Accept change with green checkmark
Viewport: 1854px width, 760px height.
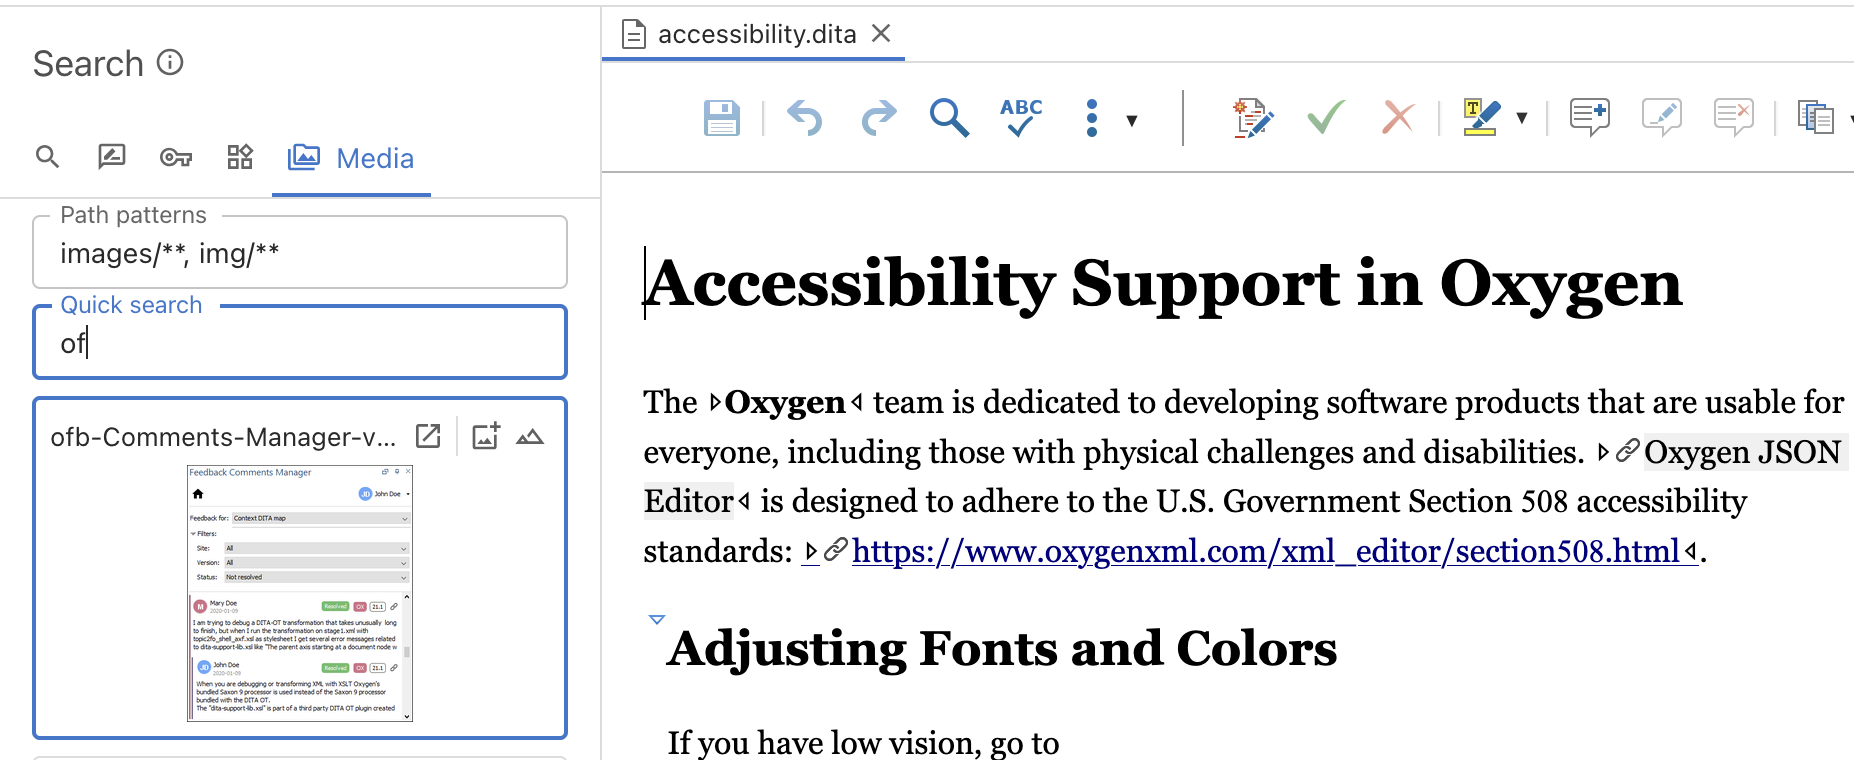1326,118
